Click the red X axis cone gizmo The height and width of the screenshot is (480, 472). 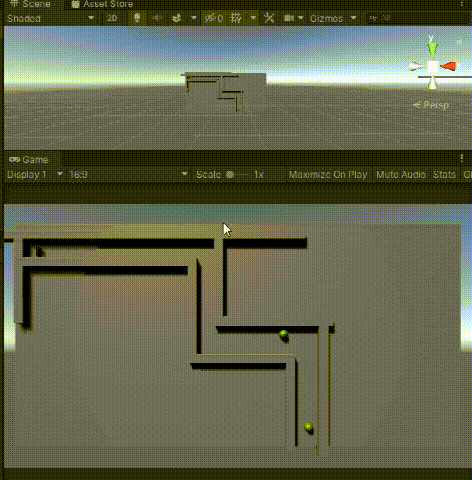pos(448,66)
